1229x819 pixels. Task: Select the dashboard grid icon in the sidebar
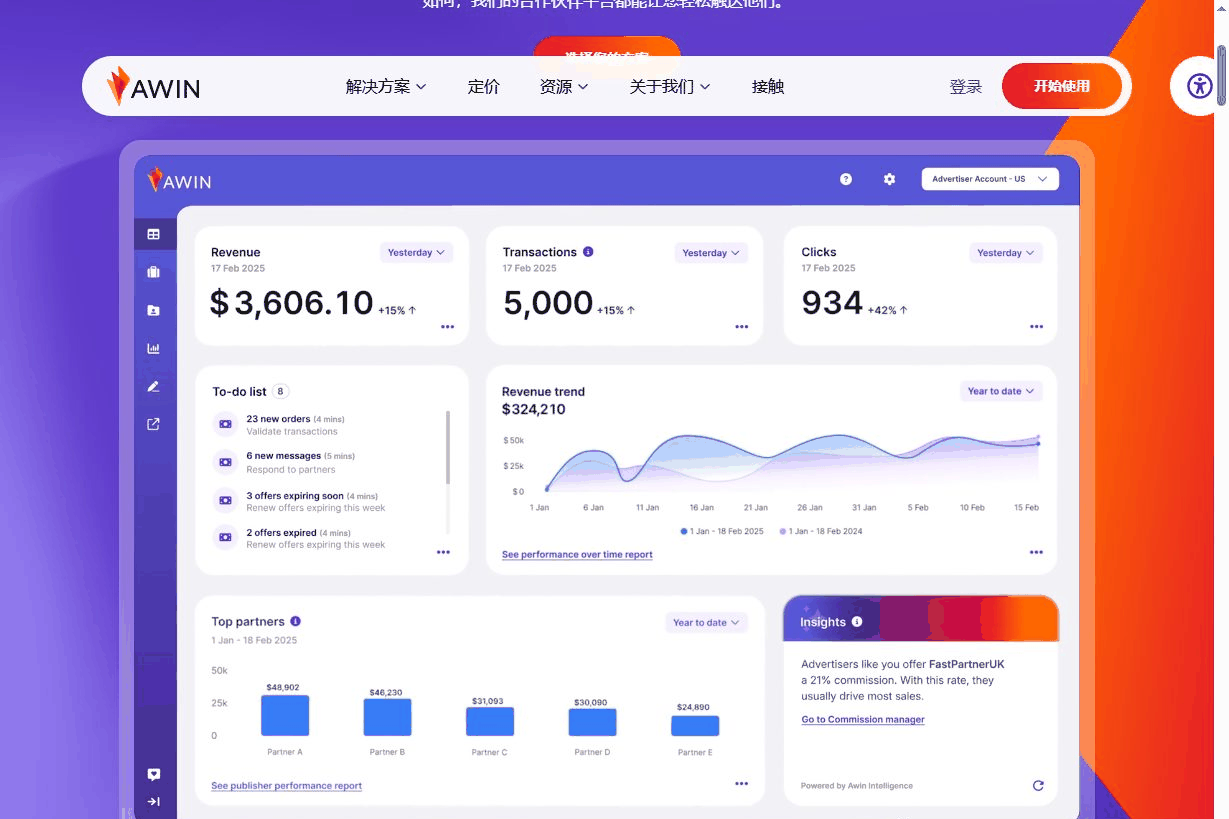click(x=154, y=234)
